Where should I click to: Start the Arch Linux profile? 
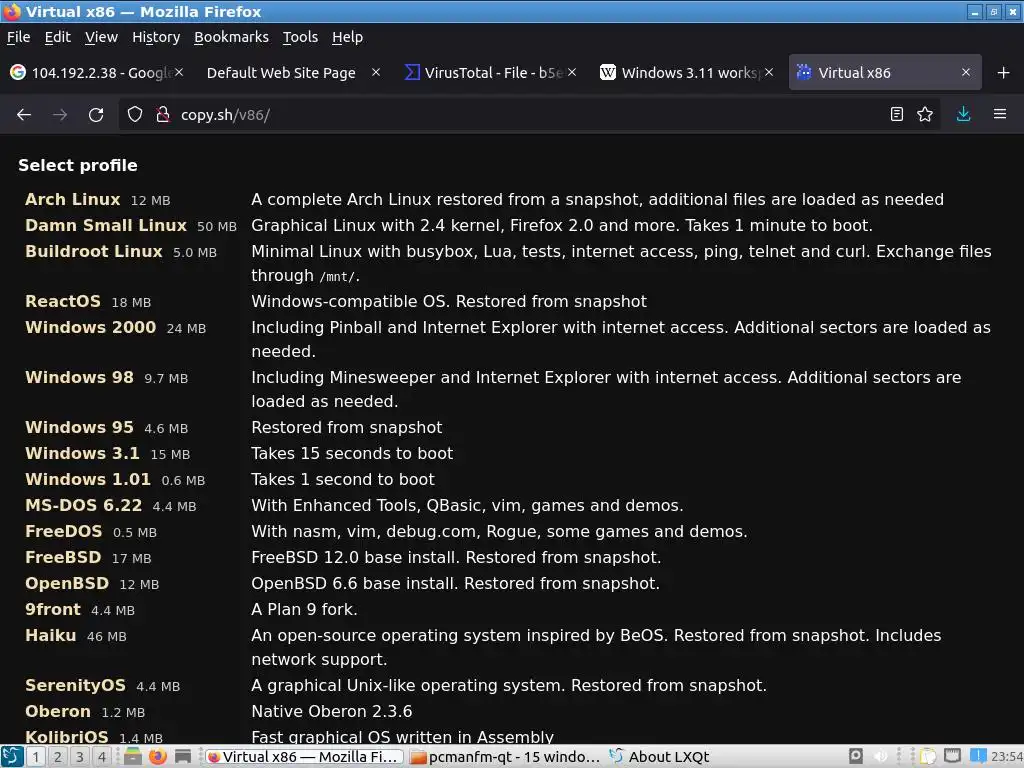pos(72,199)
